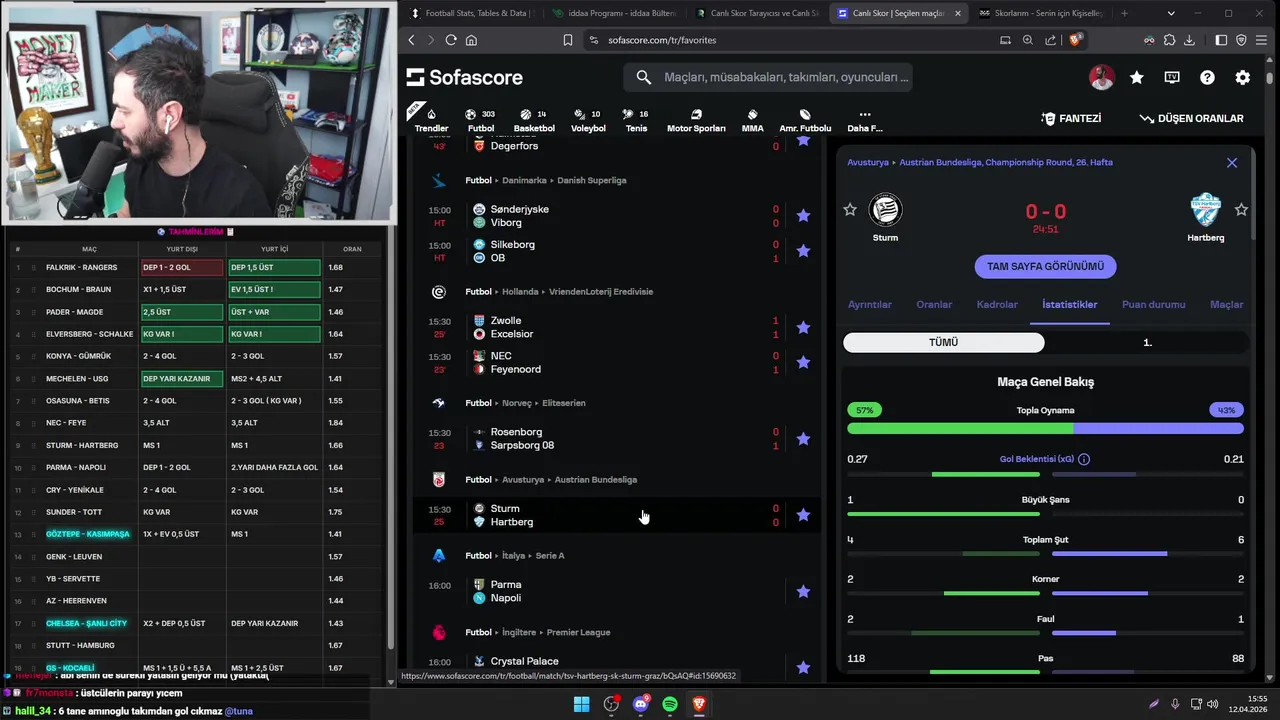Select the Basketbol sport category

534,120
